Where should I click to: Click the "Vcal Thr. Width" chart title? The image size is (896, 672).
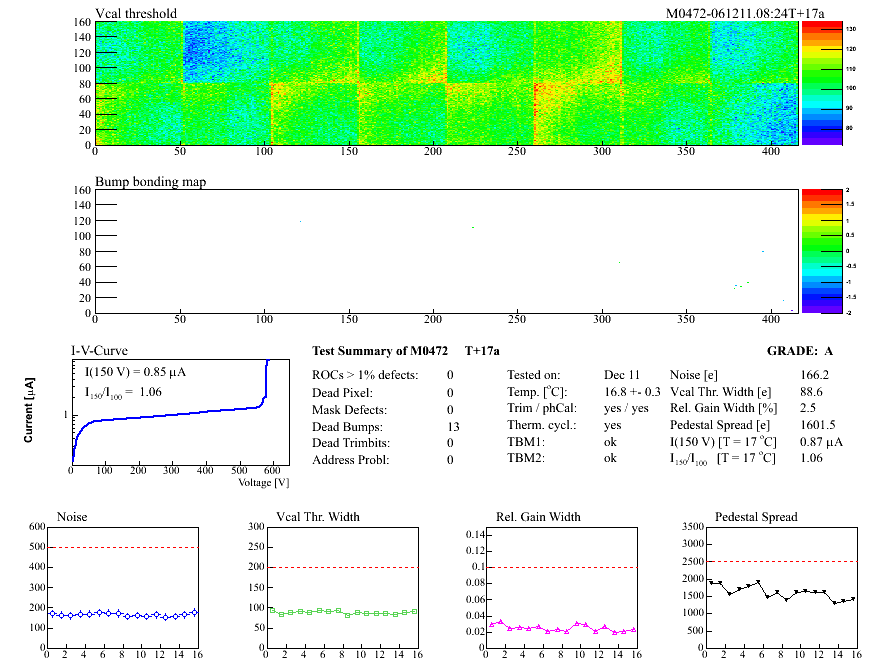tap(317, 517)
